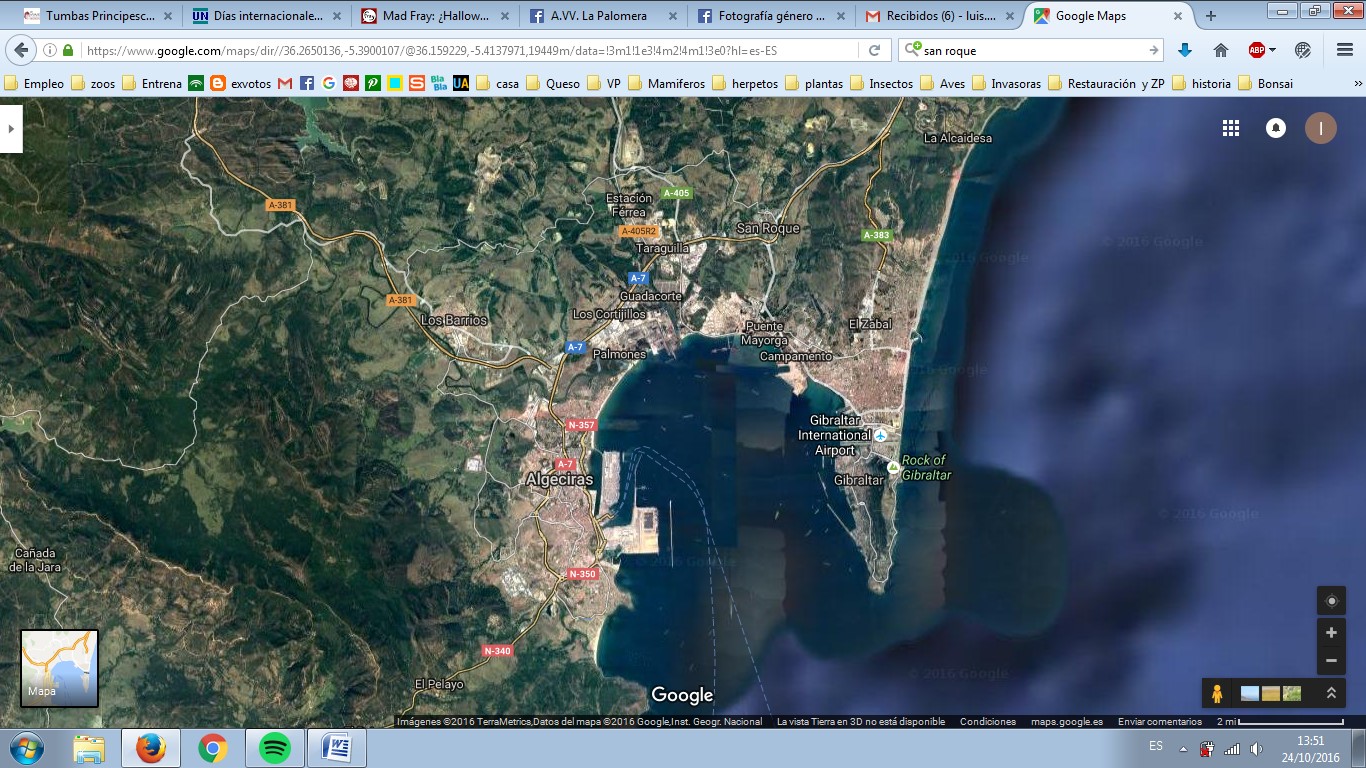Zoom out the map with minus button

1331,660
